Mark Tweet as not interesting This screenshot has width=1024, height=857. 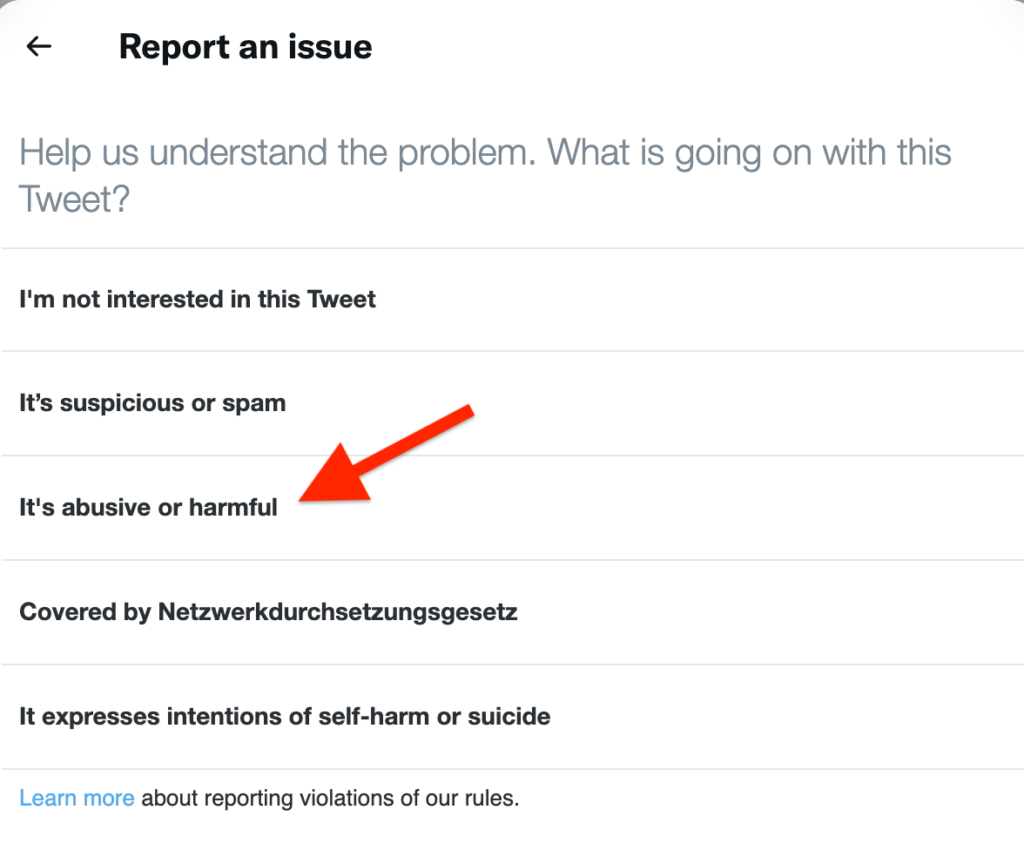point(197,299)
